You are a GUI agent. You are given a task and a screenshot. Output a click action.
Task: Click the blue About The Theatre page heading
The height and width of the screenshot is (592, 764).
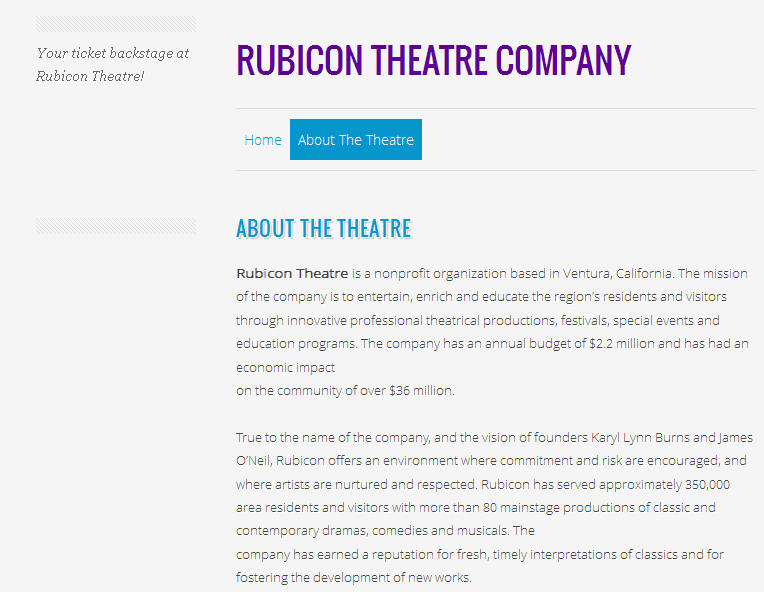[x=323, y=228]
